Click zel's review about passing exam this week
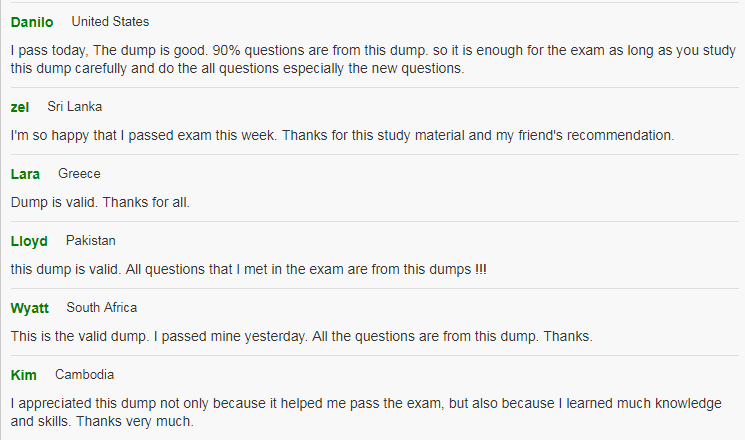 [343, 135]
